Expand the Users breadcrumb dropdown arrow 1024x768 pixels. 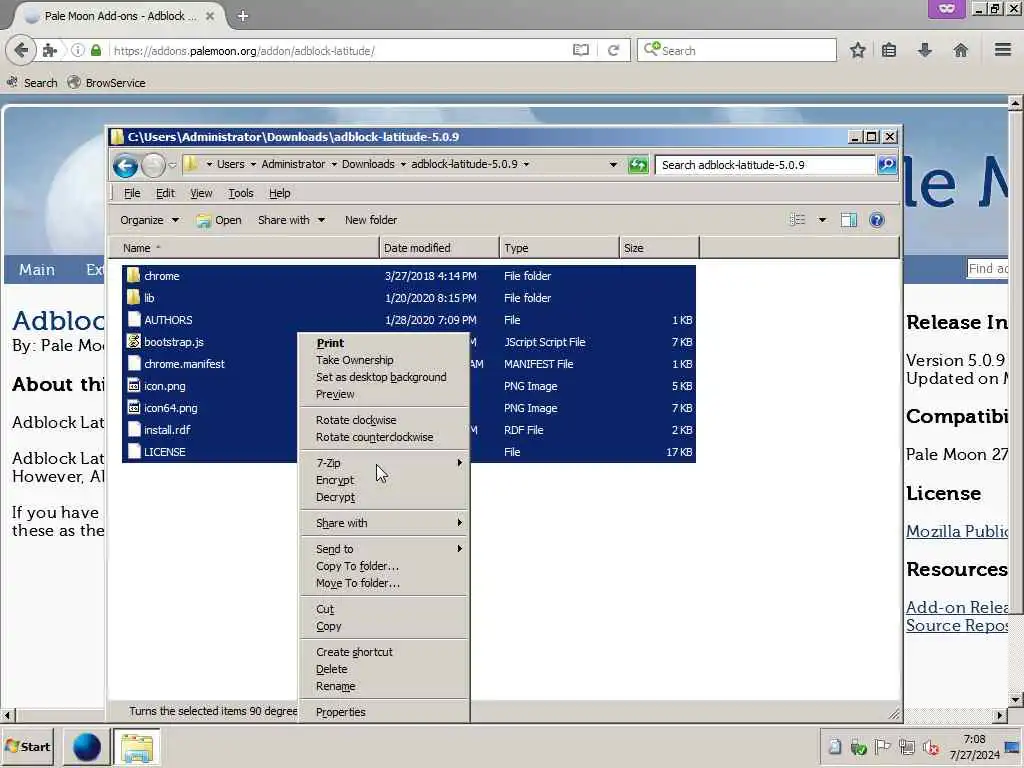pyautogui.click(x=253, y=165)
